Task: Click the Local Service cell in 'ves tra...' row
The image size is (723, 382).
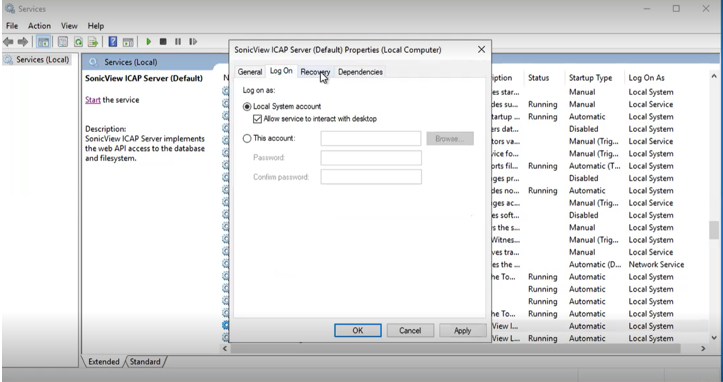Action: coord(651,252)
